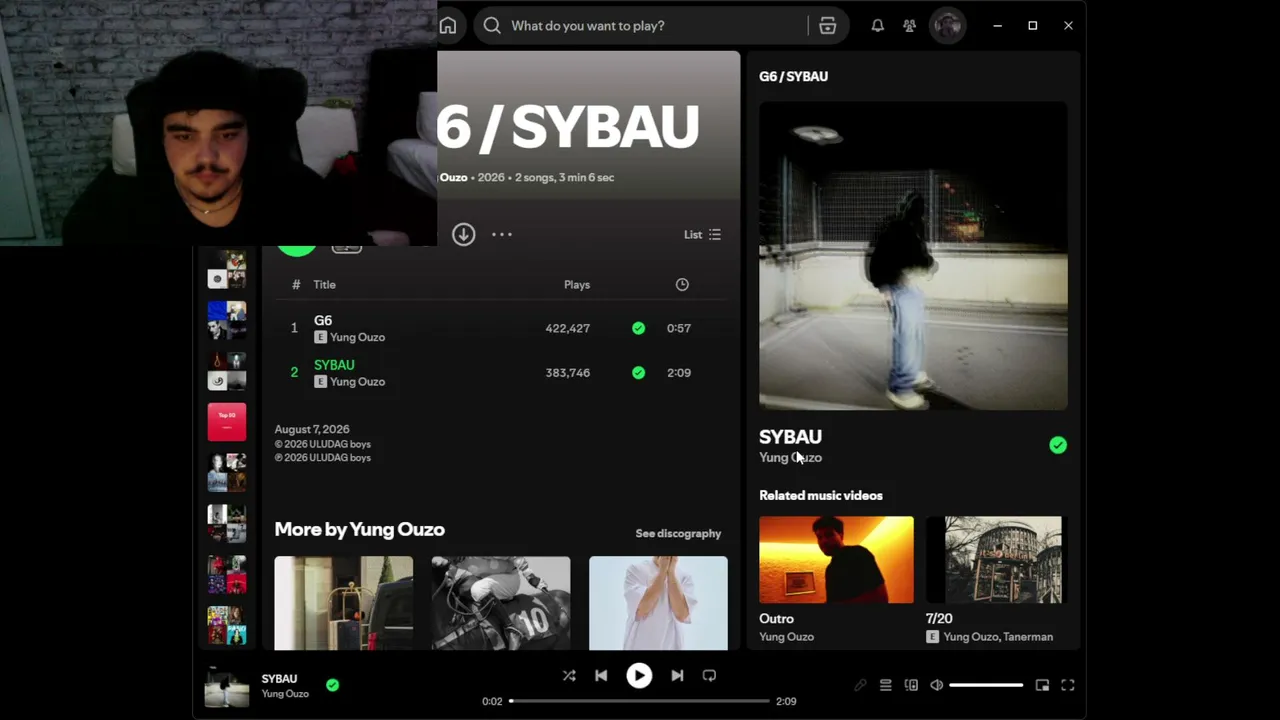
Task: Open Yung Ouzo under SYBAU track row
Action: [x=357, y=382]
